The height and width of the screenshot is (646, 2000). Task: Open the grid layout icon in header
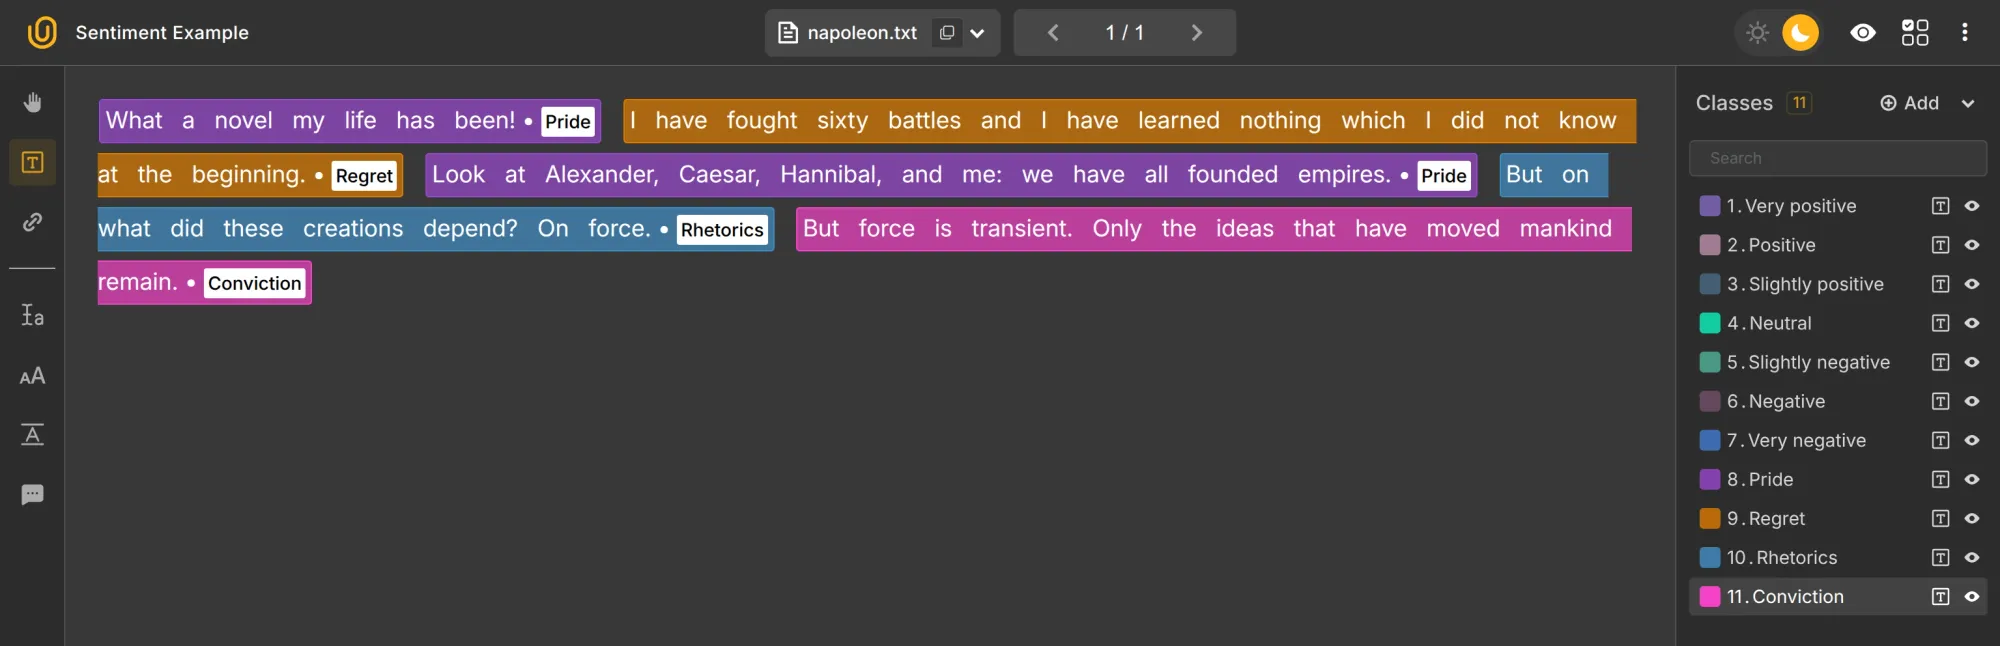click(x=1914, y=33)
